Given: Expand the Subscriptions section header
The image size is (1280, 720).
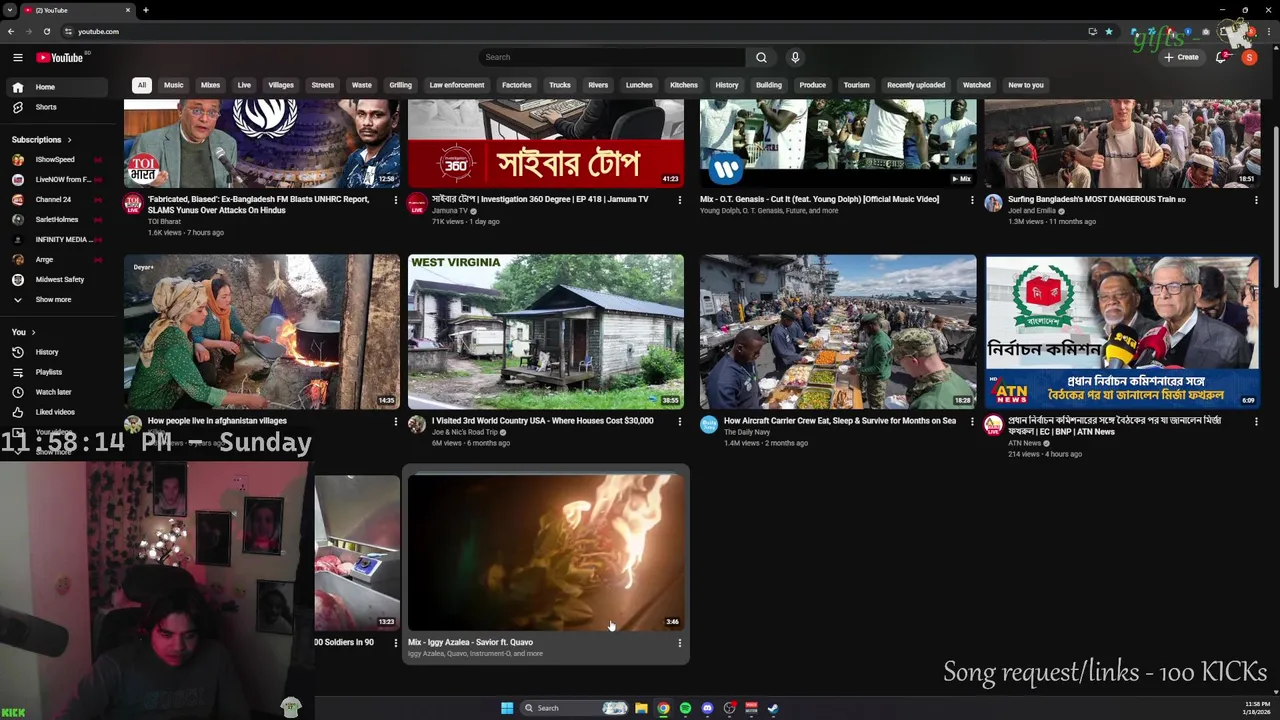Looking at the screenshot, I should tap(41, 140).
